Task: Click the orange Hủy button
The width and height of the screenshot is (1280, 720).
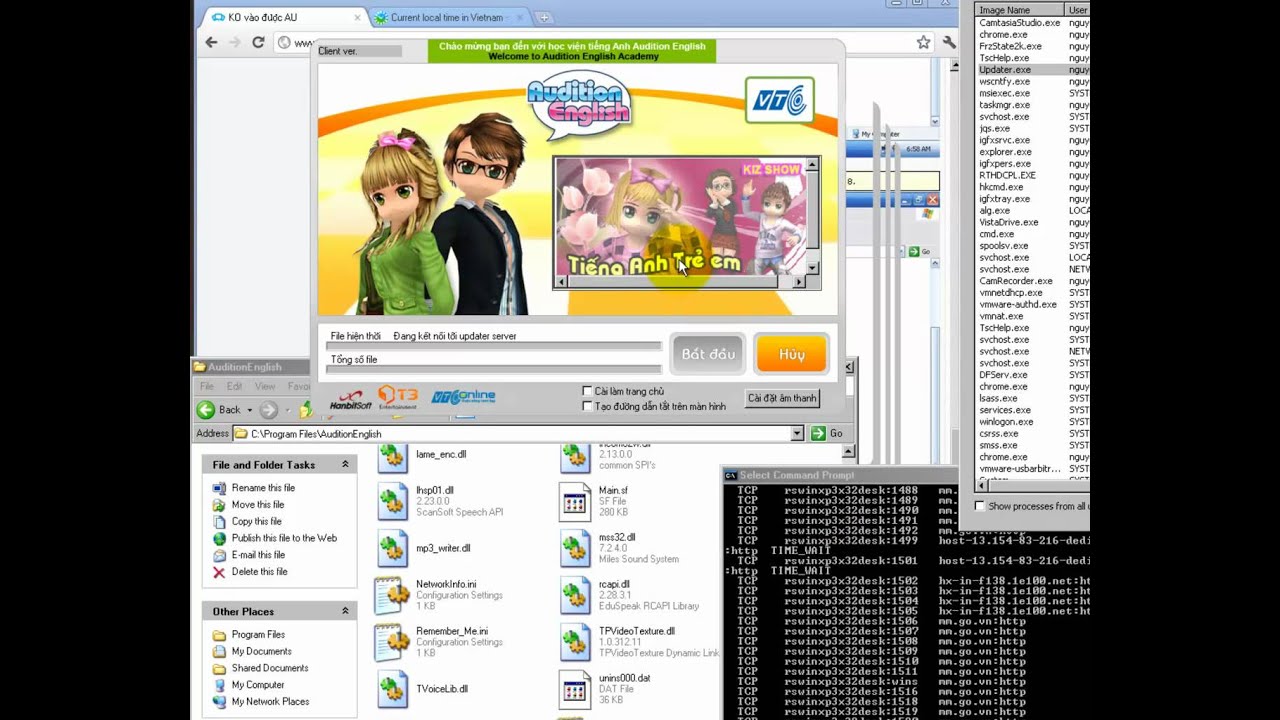Action: 792,354
